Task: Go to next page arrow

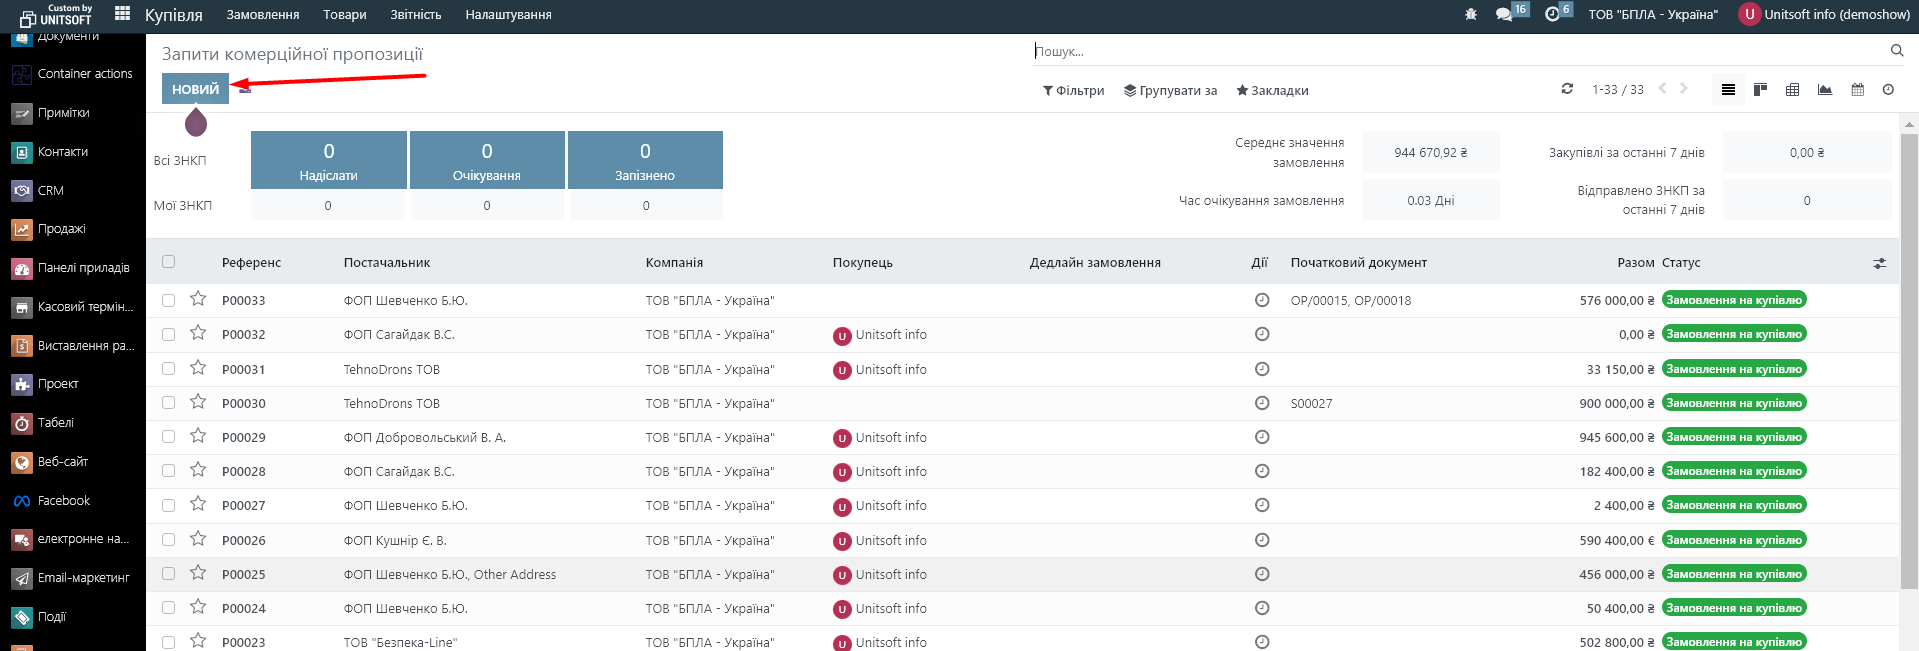Action: (1684, 88)
